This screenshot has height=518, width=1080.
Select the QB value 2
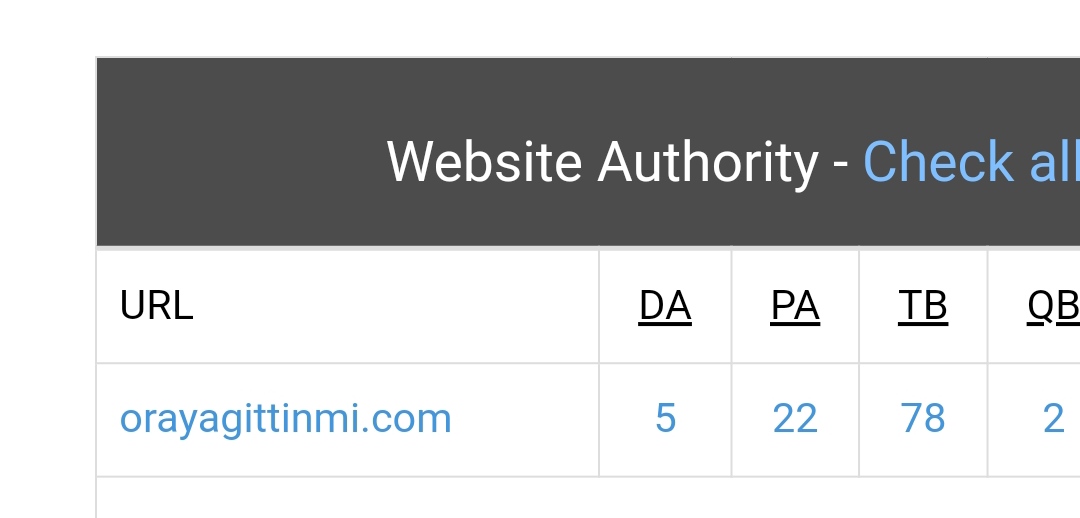(x=1053, y=419)
